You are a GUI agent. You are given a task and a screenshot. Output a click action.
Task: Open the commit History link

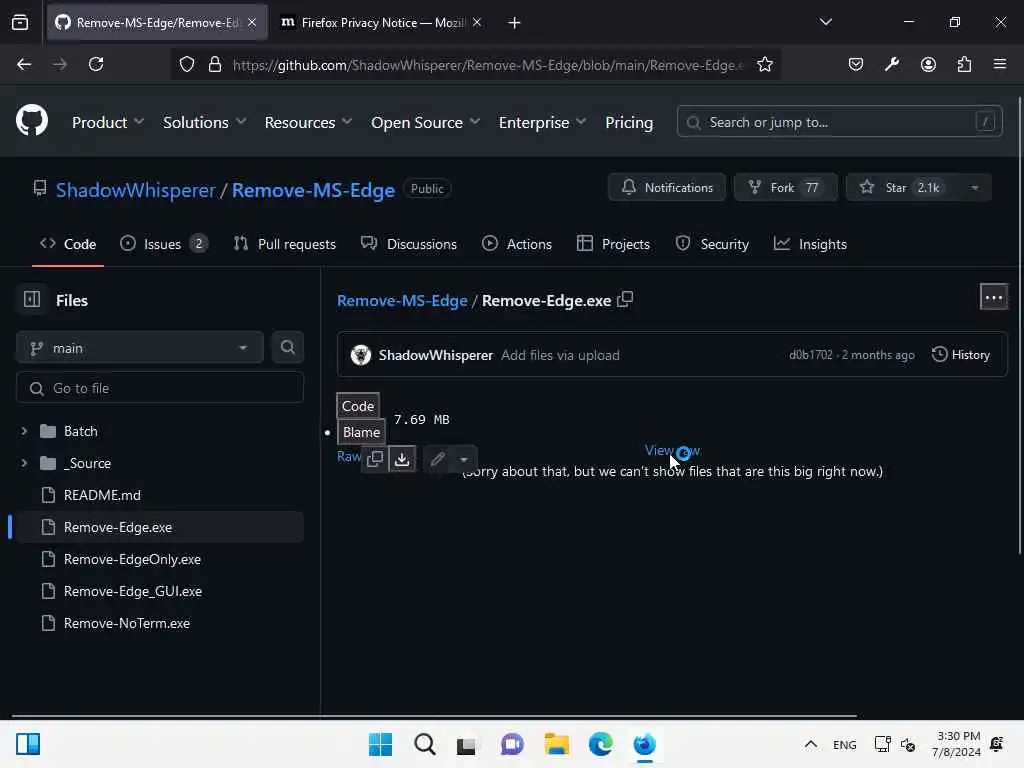point(961,355)
